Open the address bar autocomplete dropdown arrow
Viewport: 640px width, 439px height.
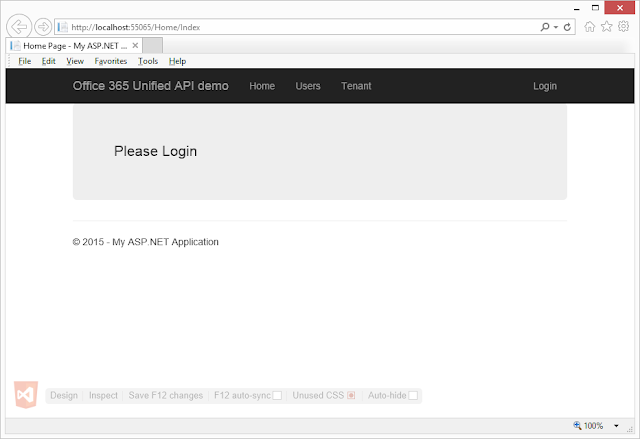pyautogui.click(x=556, y=27)
